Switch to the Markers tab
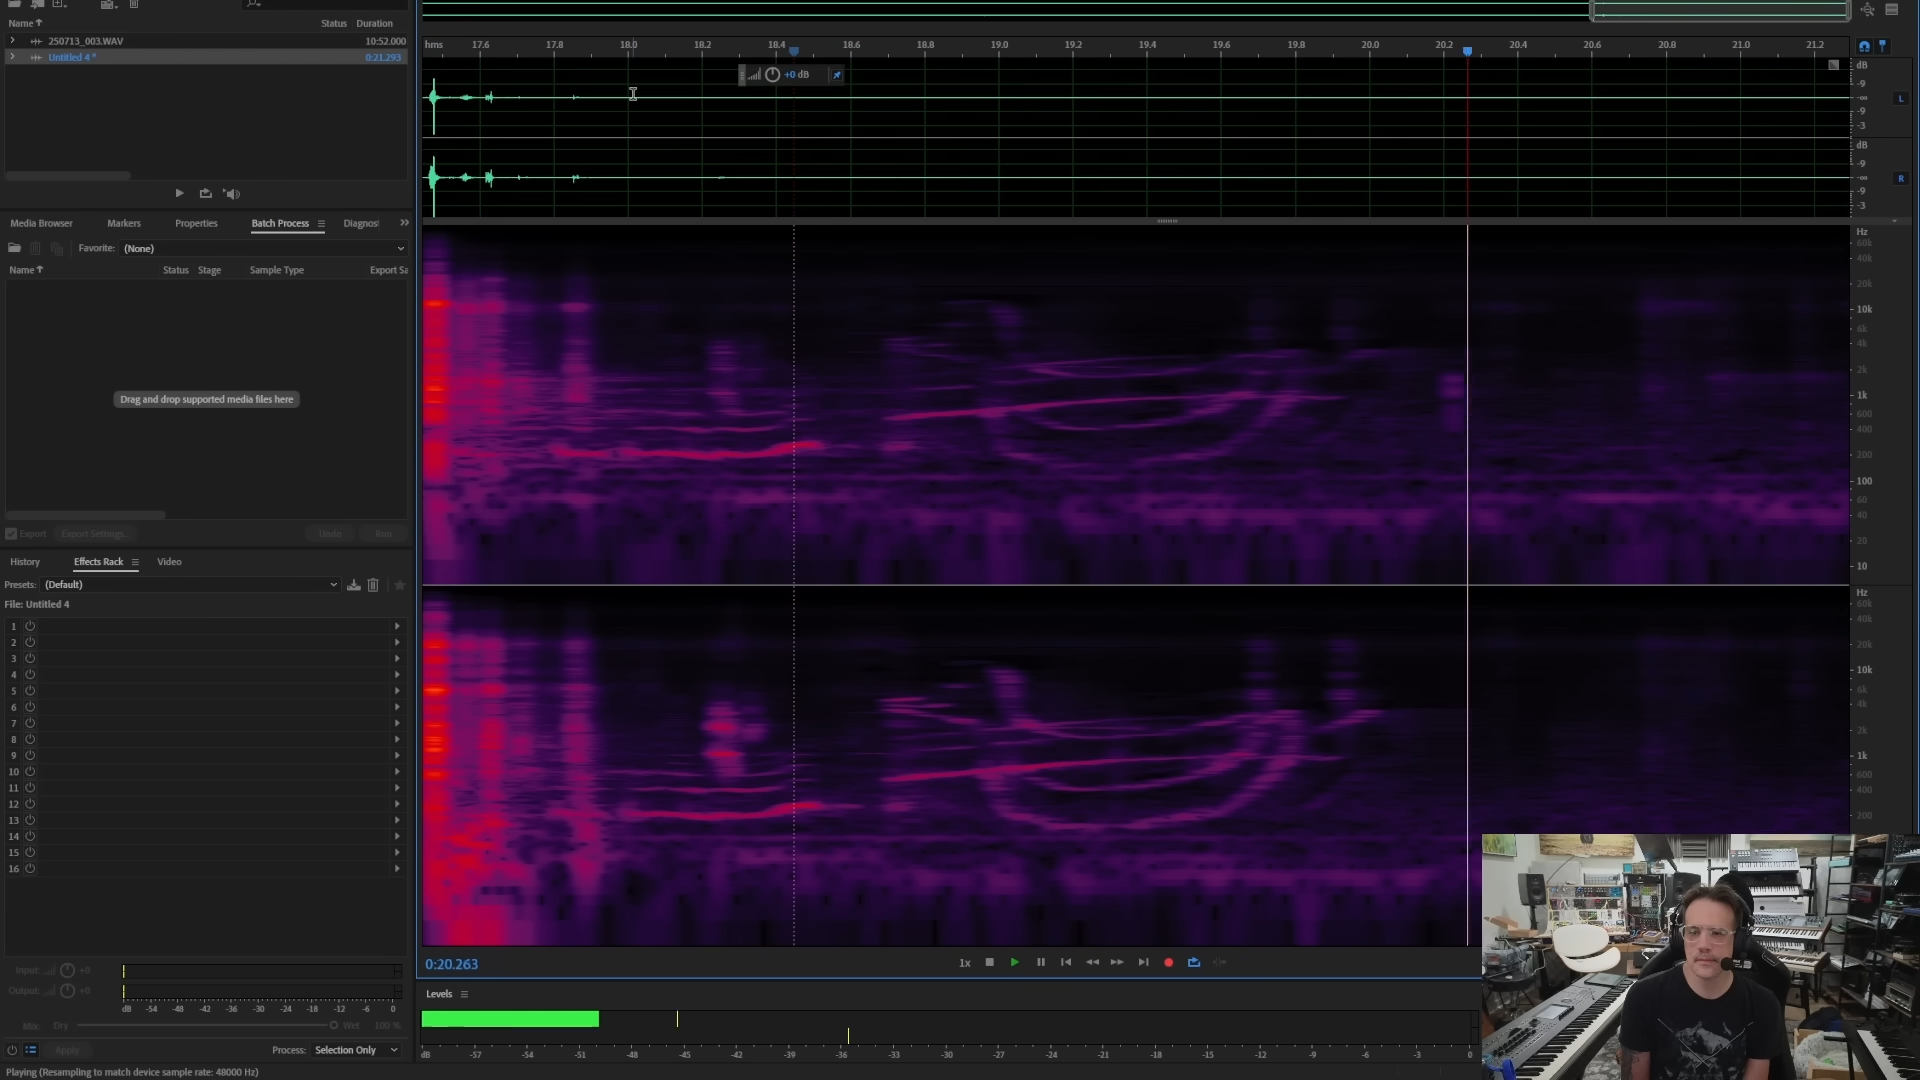 point(123,223)
